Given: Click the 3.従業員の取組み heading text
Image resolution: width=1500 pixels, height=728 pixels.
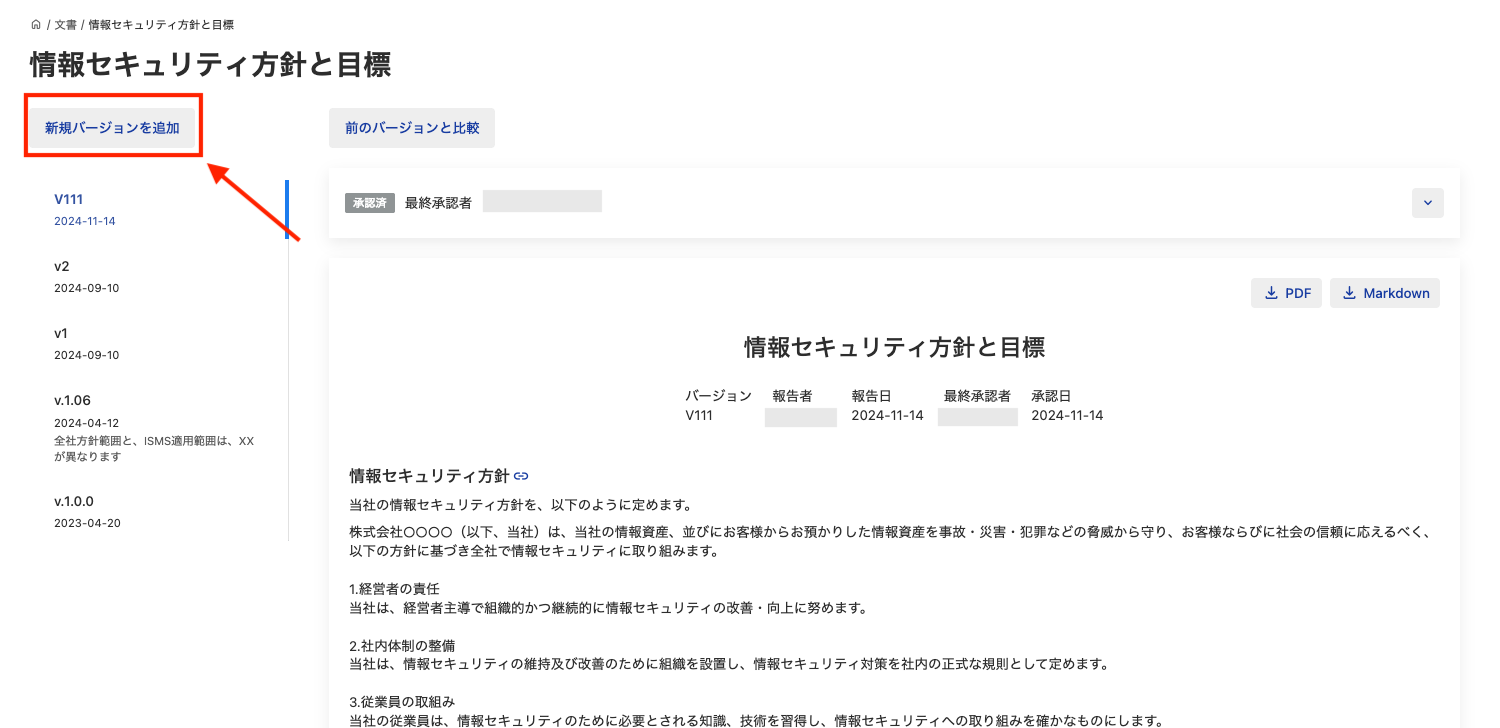Looking at the screenshot, I should 401,701.
